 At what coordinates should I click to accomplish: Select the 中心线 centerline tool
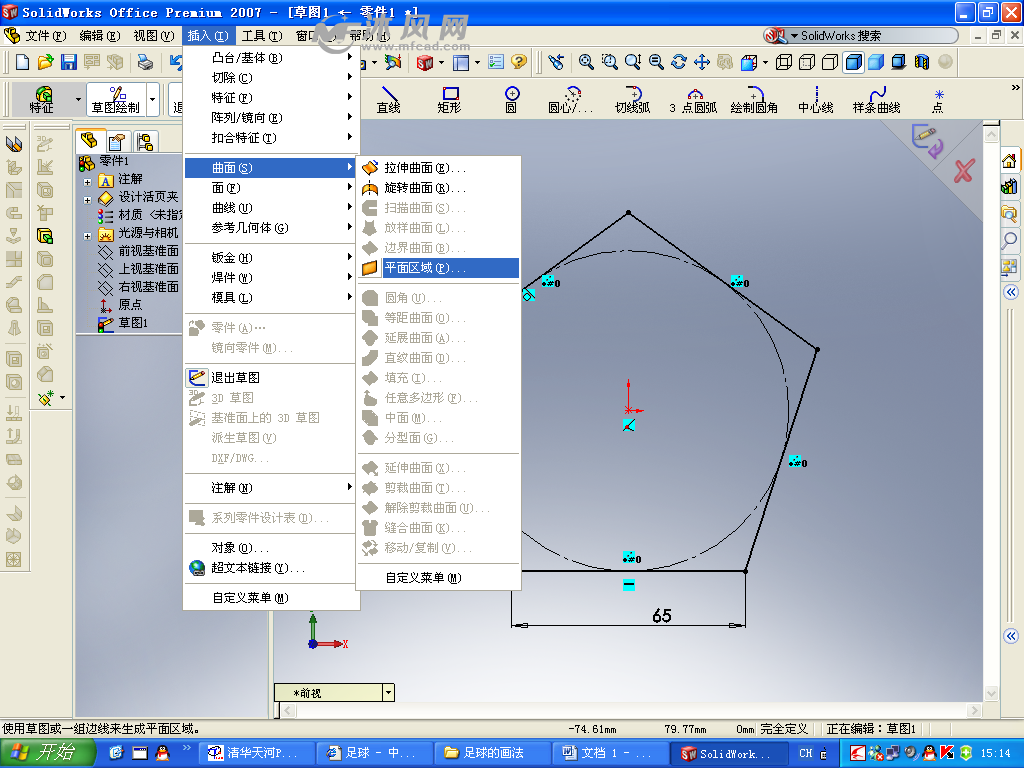(816, 99)
